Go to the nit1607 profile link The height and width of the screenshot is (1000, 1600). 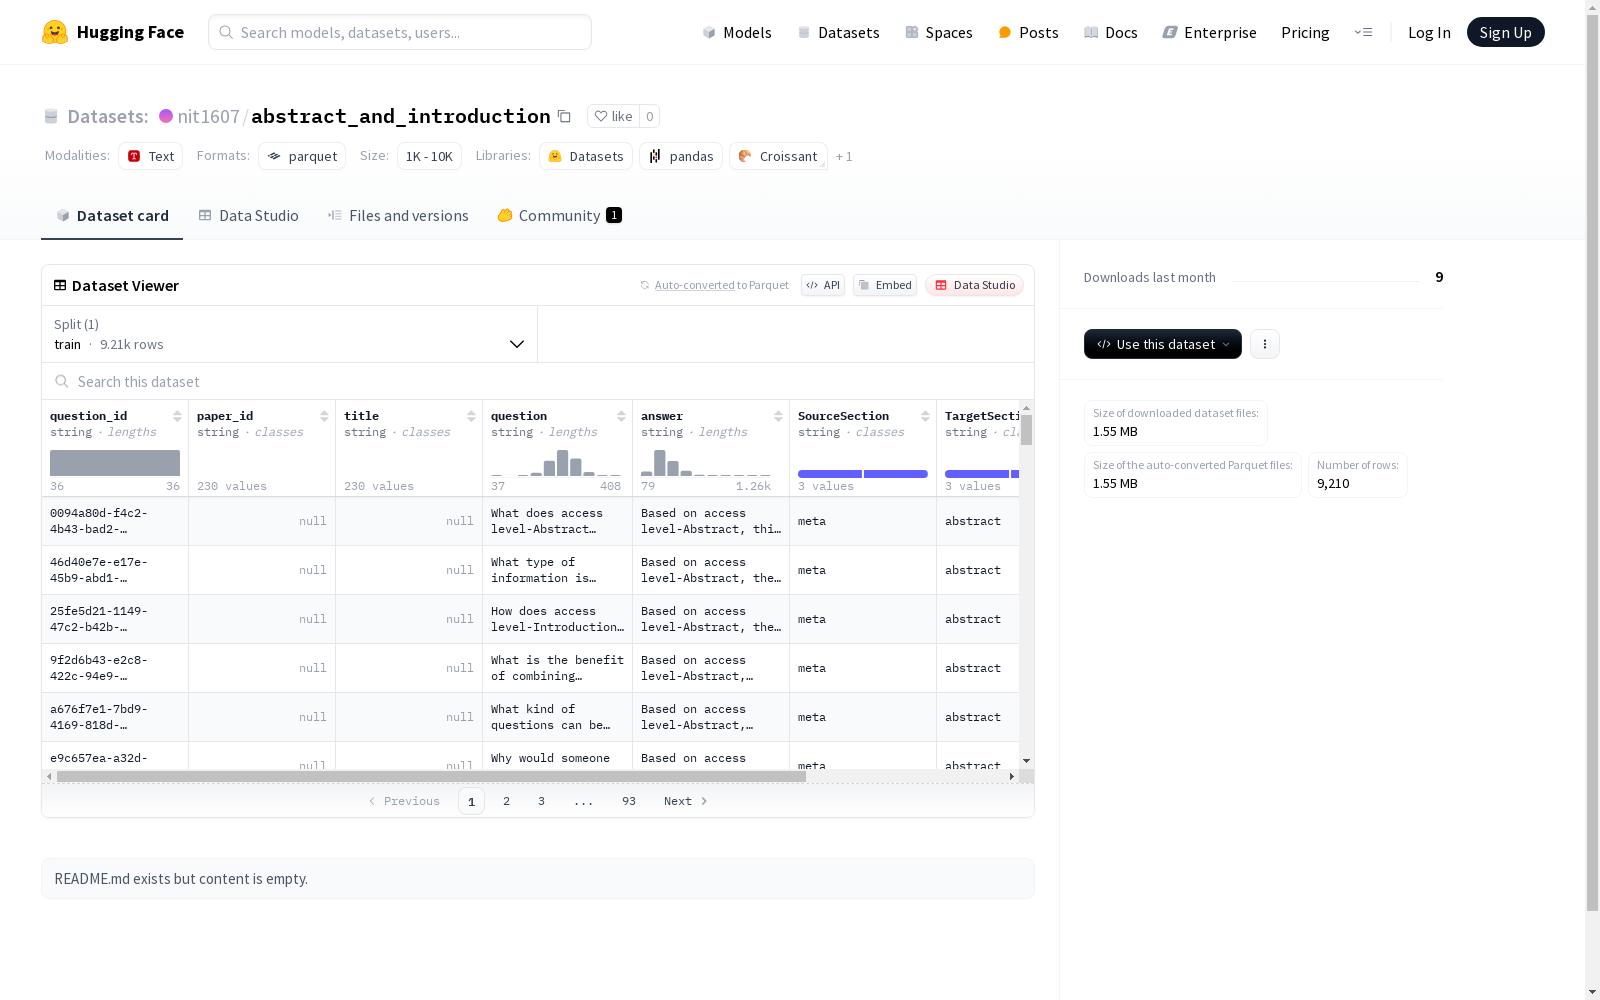click(x=208, y=116)
